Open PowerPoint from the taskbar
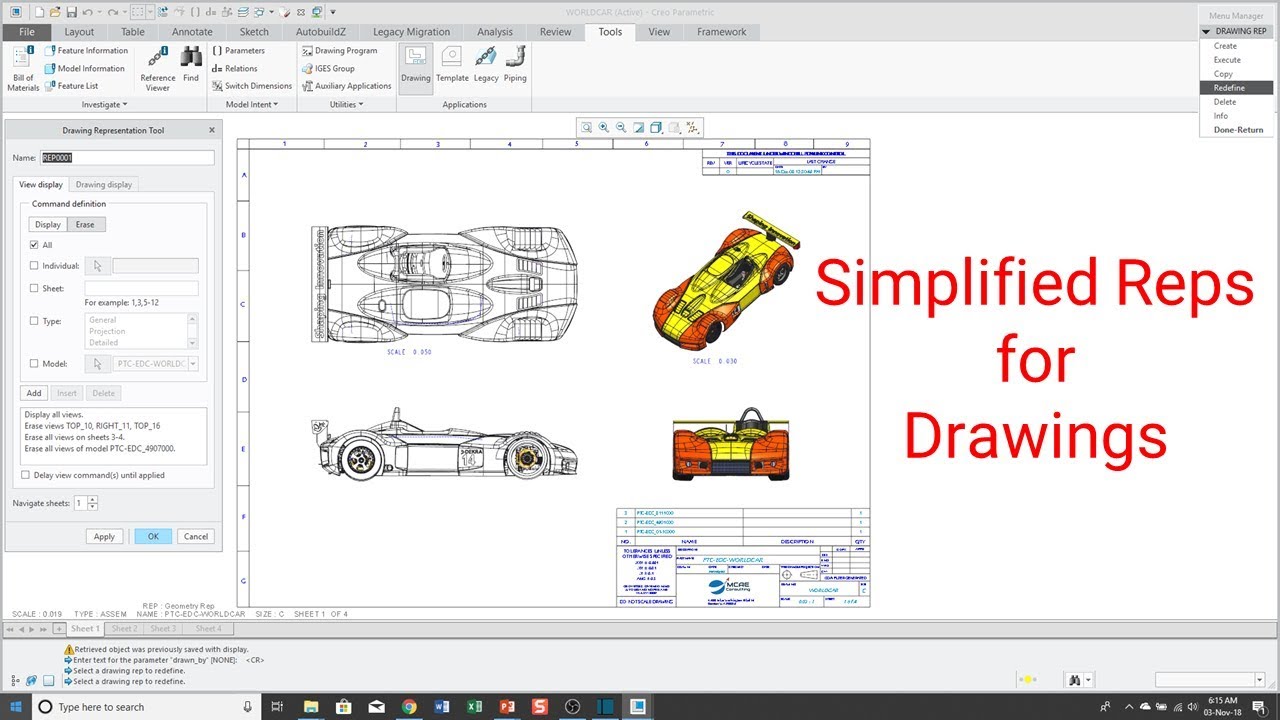Viewport: 1280px width, 720px height. pyautogui.click(x=508, y=707)
